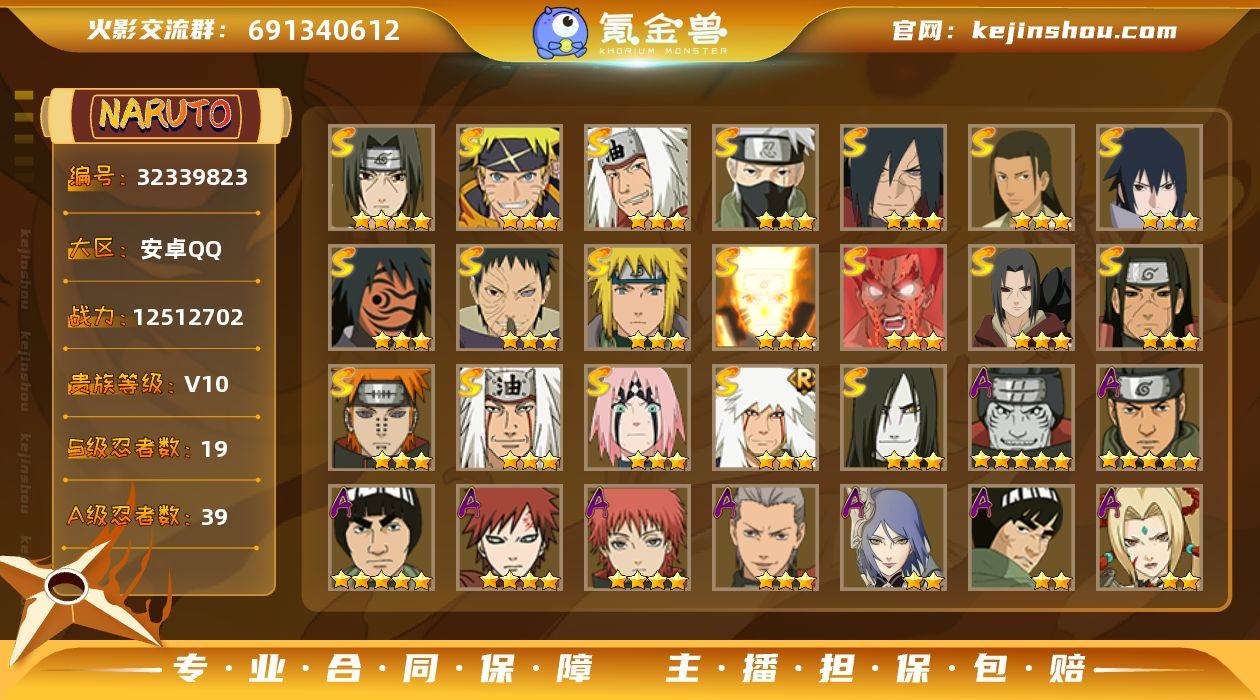Choose the red-skinned Might Guy avatar
This screenshot has width=1260, height=700.
[893, 297]
